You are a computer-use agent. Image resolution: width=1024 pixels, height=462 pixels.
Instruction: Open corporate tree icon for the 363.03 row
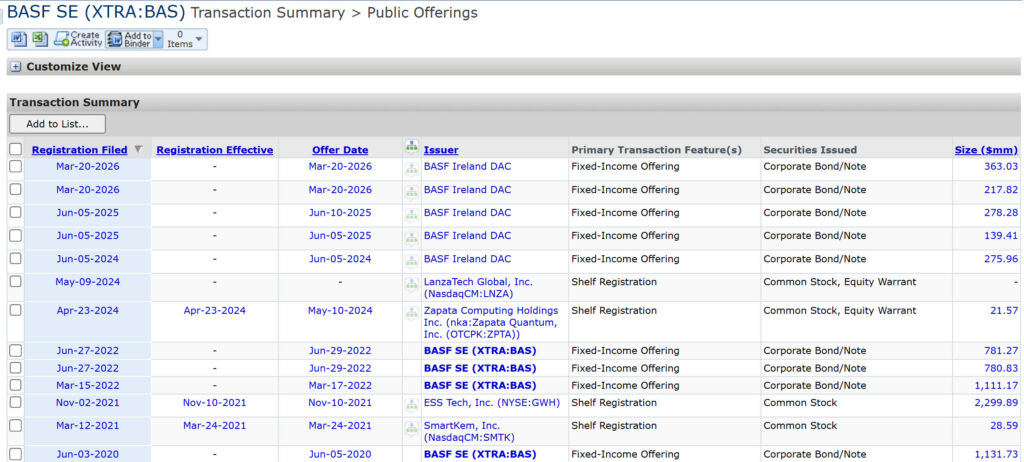[411, 169]
